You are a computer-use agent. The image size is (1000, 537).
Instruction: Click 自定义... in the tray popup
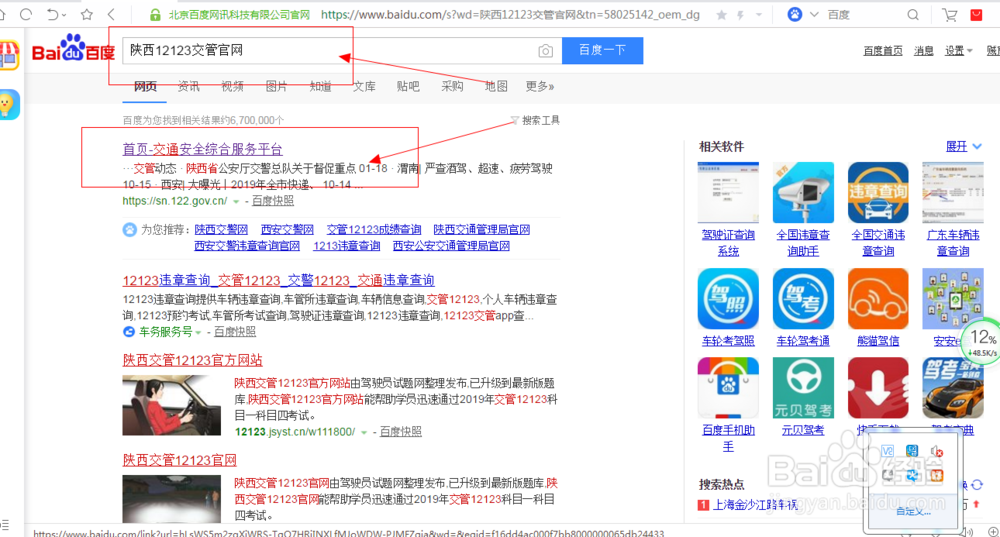[913, 511]
